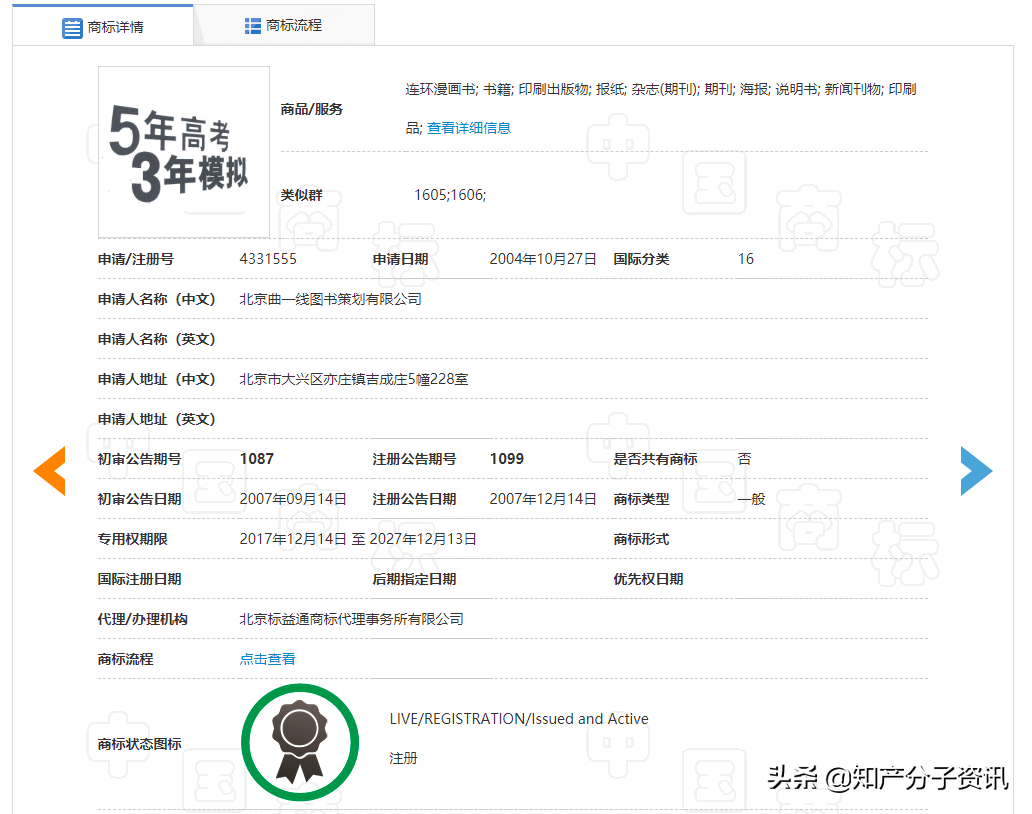The height and width of the screenshot is (814, 1032).
Task: Click 点击查看 next to 商标流程
Action: 267,659
